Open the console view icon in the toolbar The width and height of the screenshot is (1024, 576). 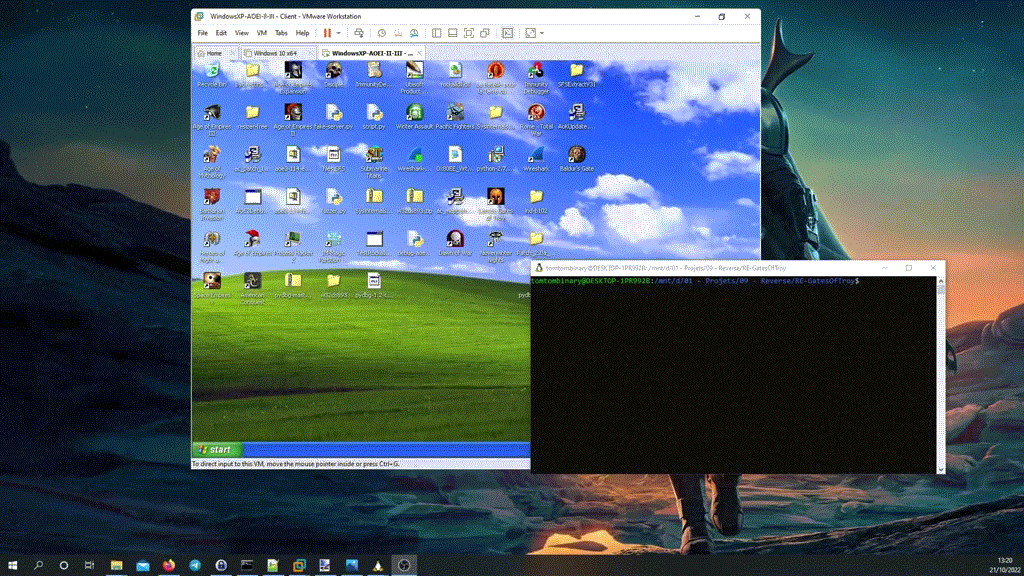[507, 33]
